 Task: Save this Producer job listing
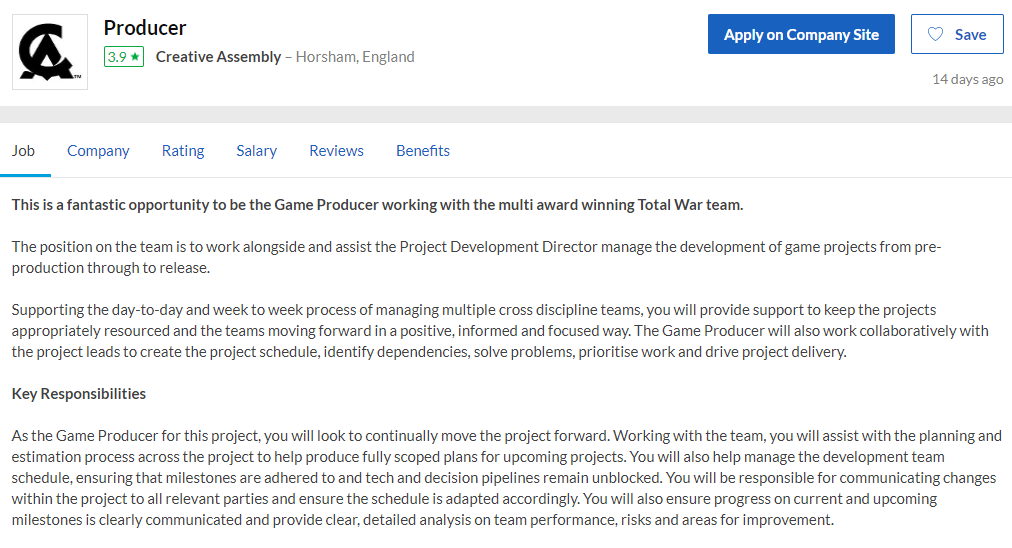[956, 34]
